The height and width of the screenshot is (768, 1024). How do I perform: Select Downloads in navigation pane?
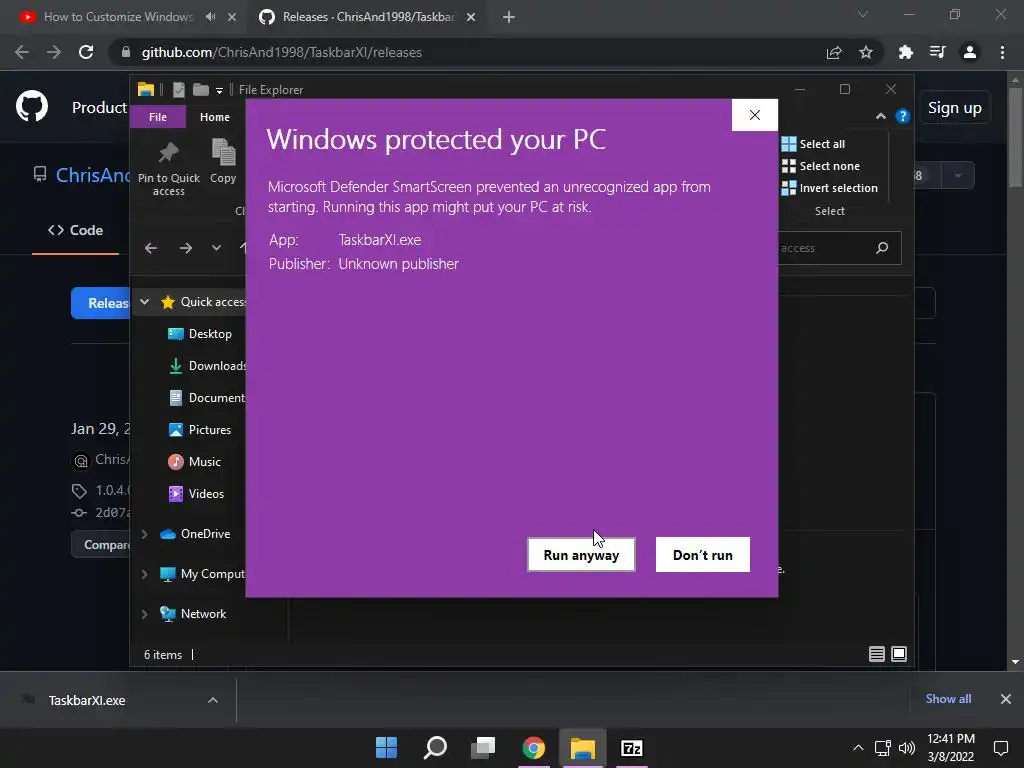(x=207, y=366)
